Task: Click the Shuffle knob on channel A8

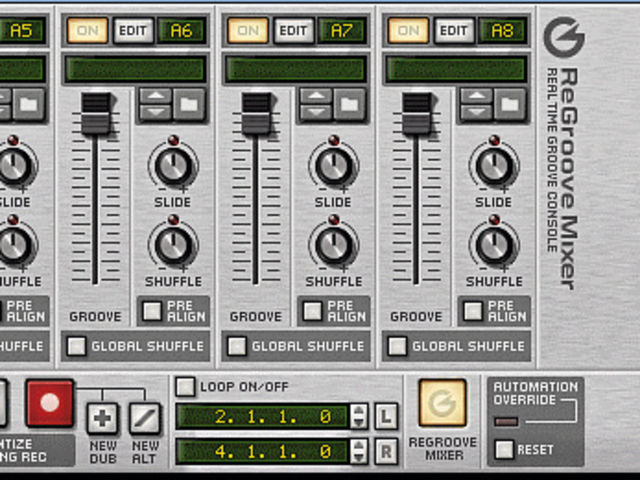Action: point(494,245)
